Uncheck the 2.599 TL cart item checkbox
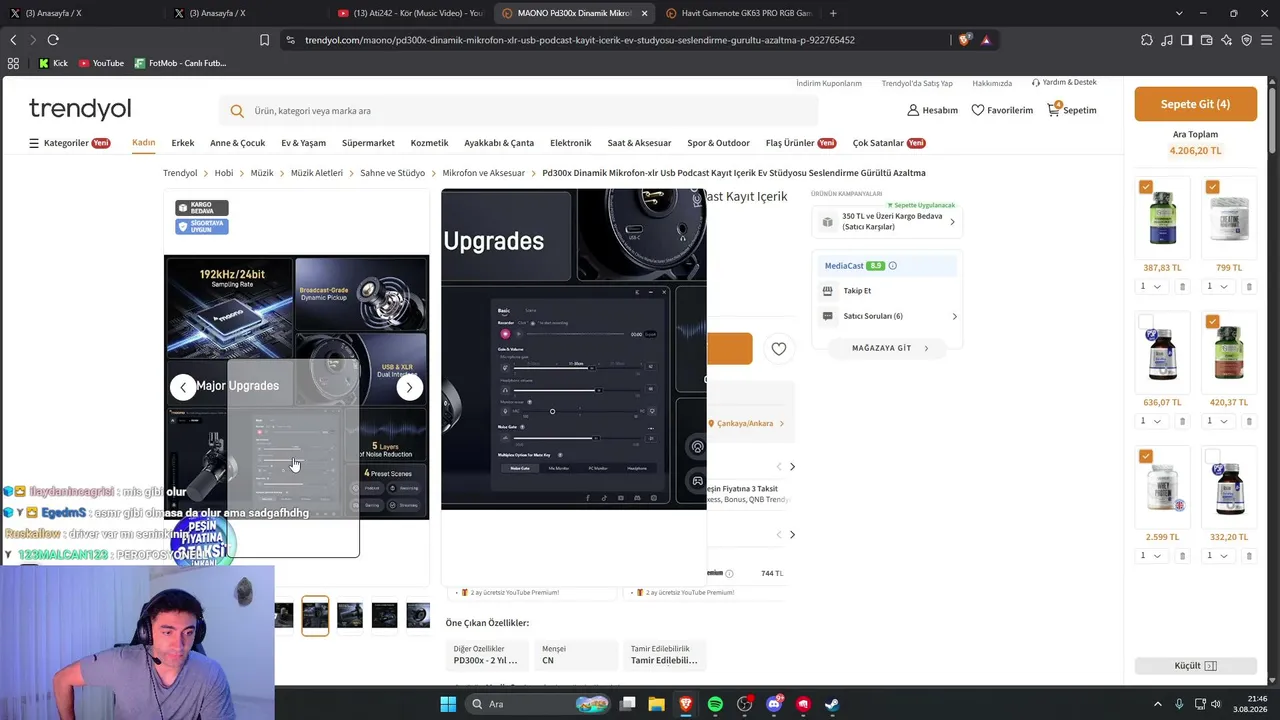This screenshot has width=1280, height=720. [x=1146, y=456]
